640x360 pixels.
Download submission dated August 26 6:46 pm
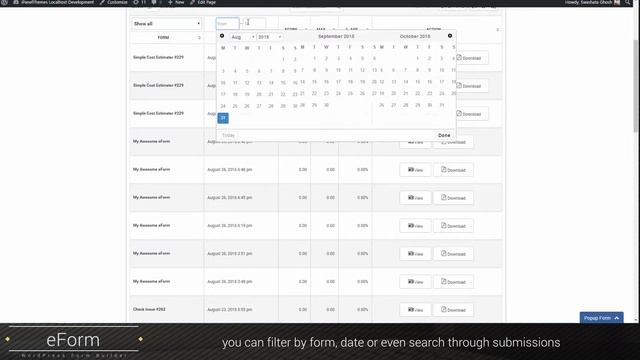click(x=453, y=170)
